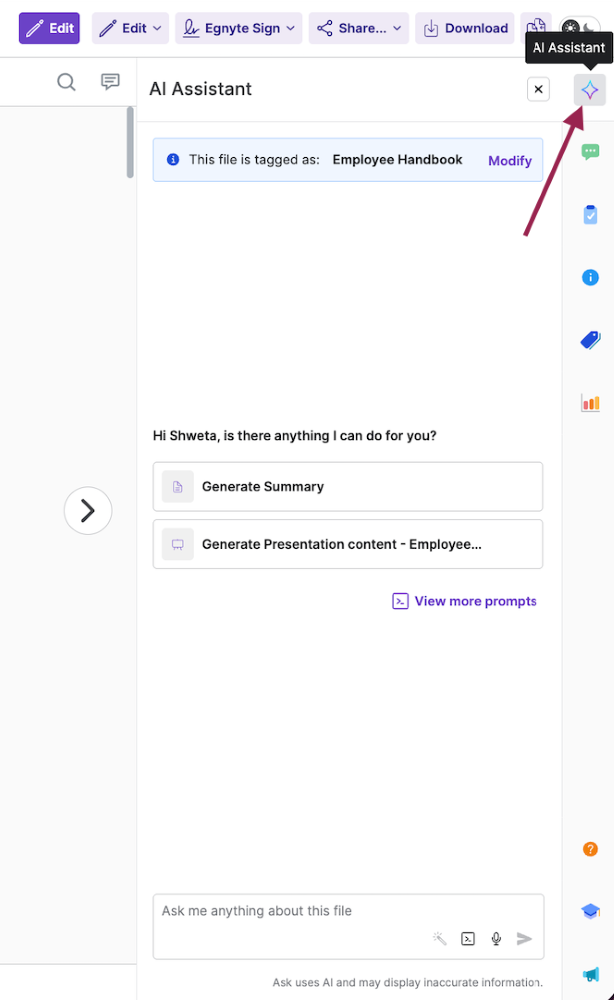
Task: Select Generate Presentation content prompt
Action: click(347, 544)
